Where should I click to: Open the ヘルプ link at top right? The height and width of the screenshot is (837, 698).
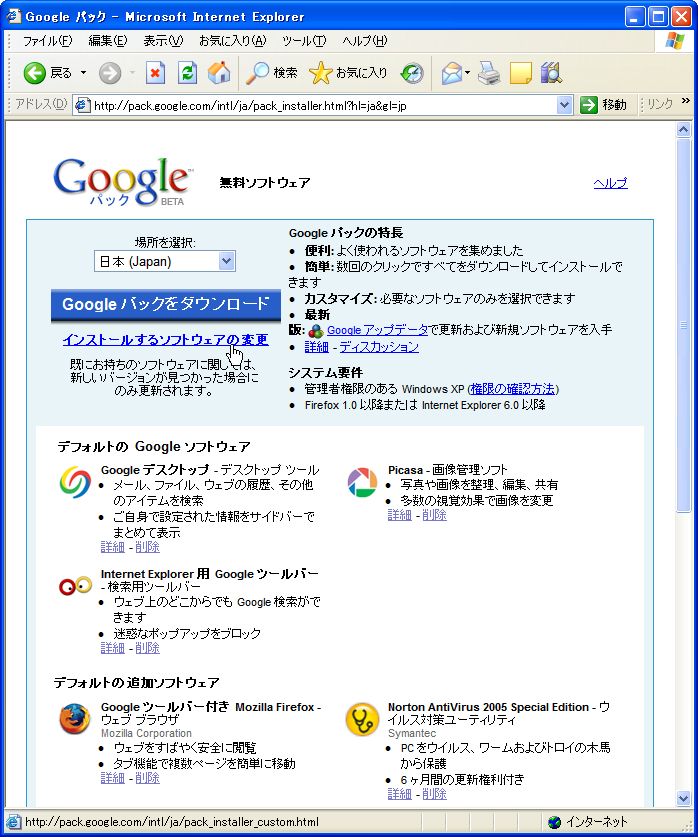[x=610, y=183]
